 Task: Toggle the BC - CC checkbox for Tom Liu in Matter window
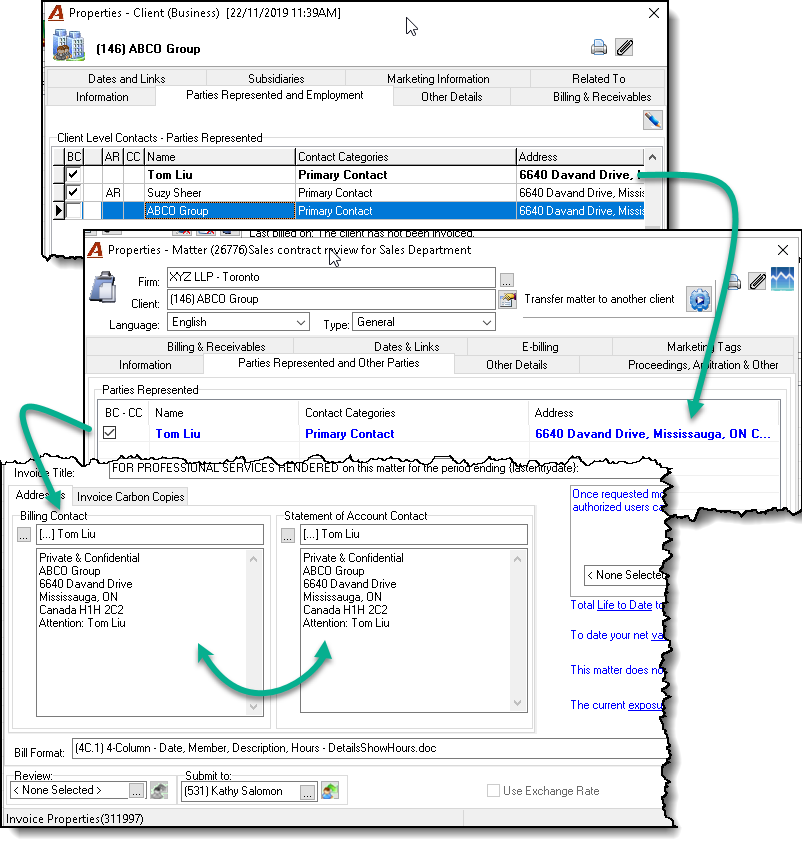point(110,433)
